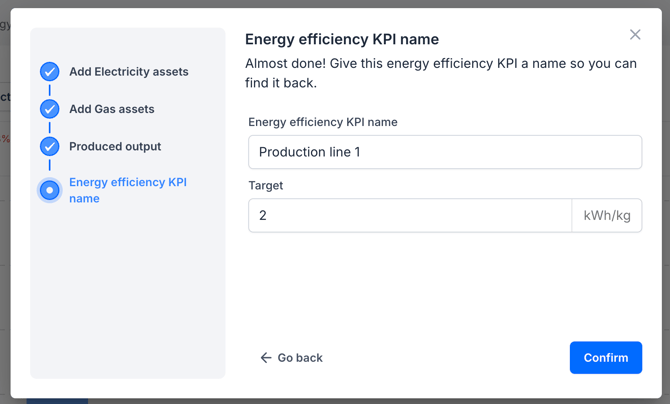Select the Energy efficiency KPI name step label
670x404 pixels.
(x=127, y=190)
